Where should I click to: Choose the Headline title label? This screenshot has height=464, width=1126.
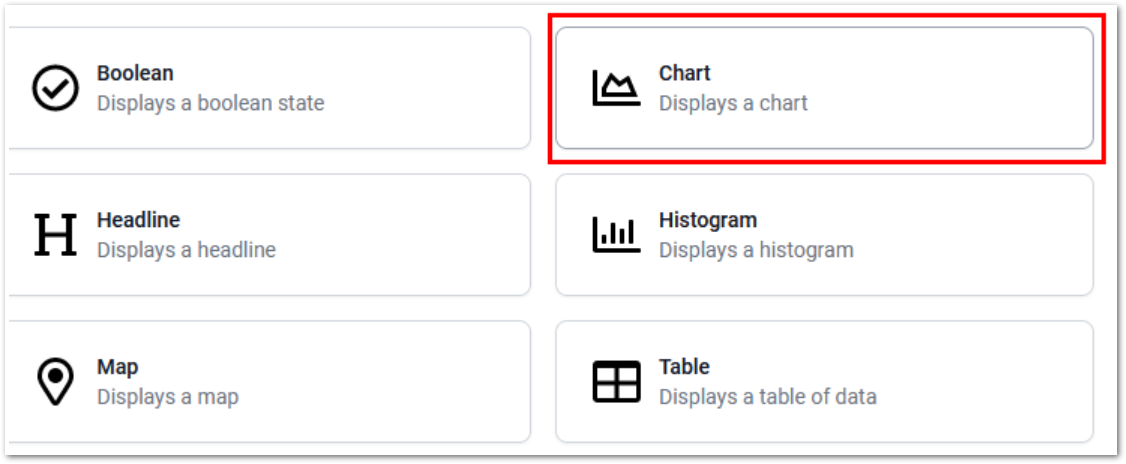(138, 220)
